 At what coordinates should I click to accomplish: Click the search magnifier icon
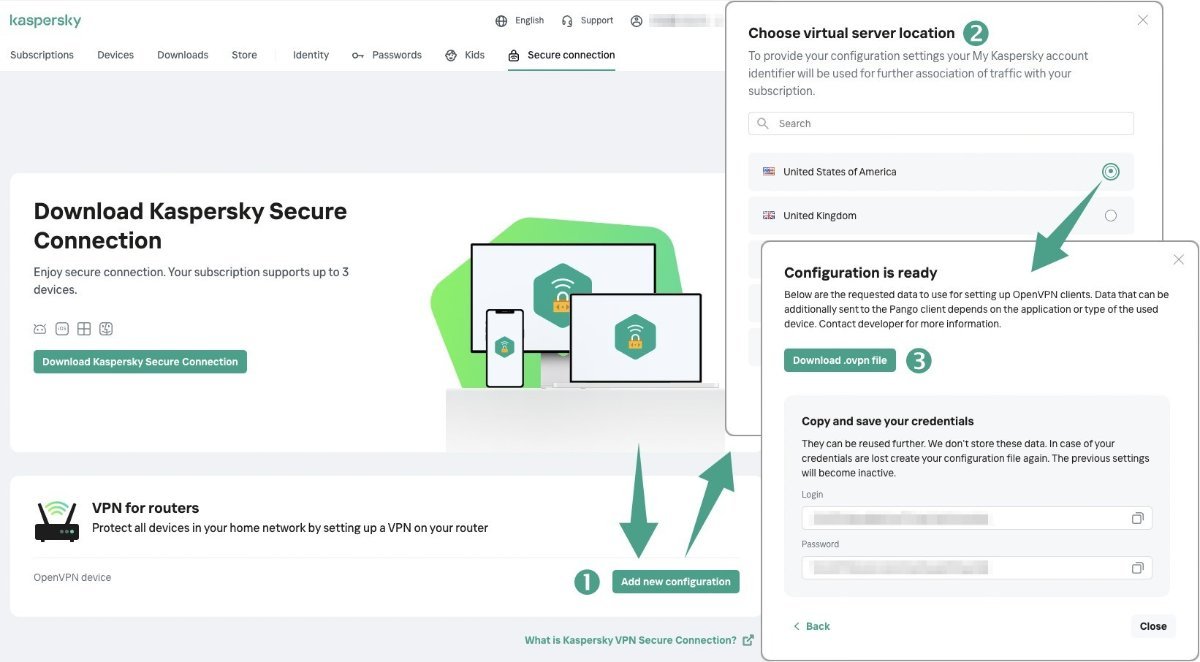tap(763, 124)
